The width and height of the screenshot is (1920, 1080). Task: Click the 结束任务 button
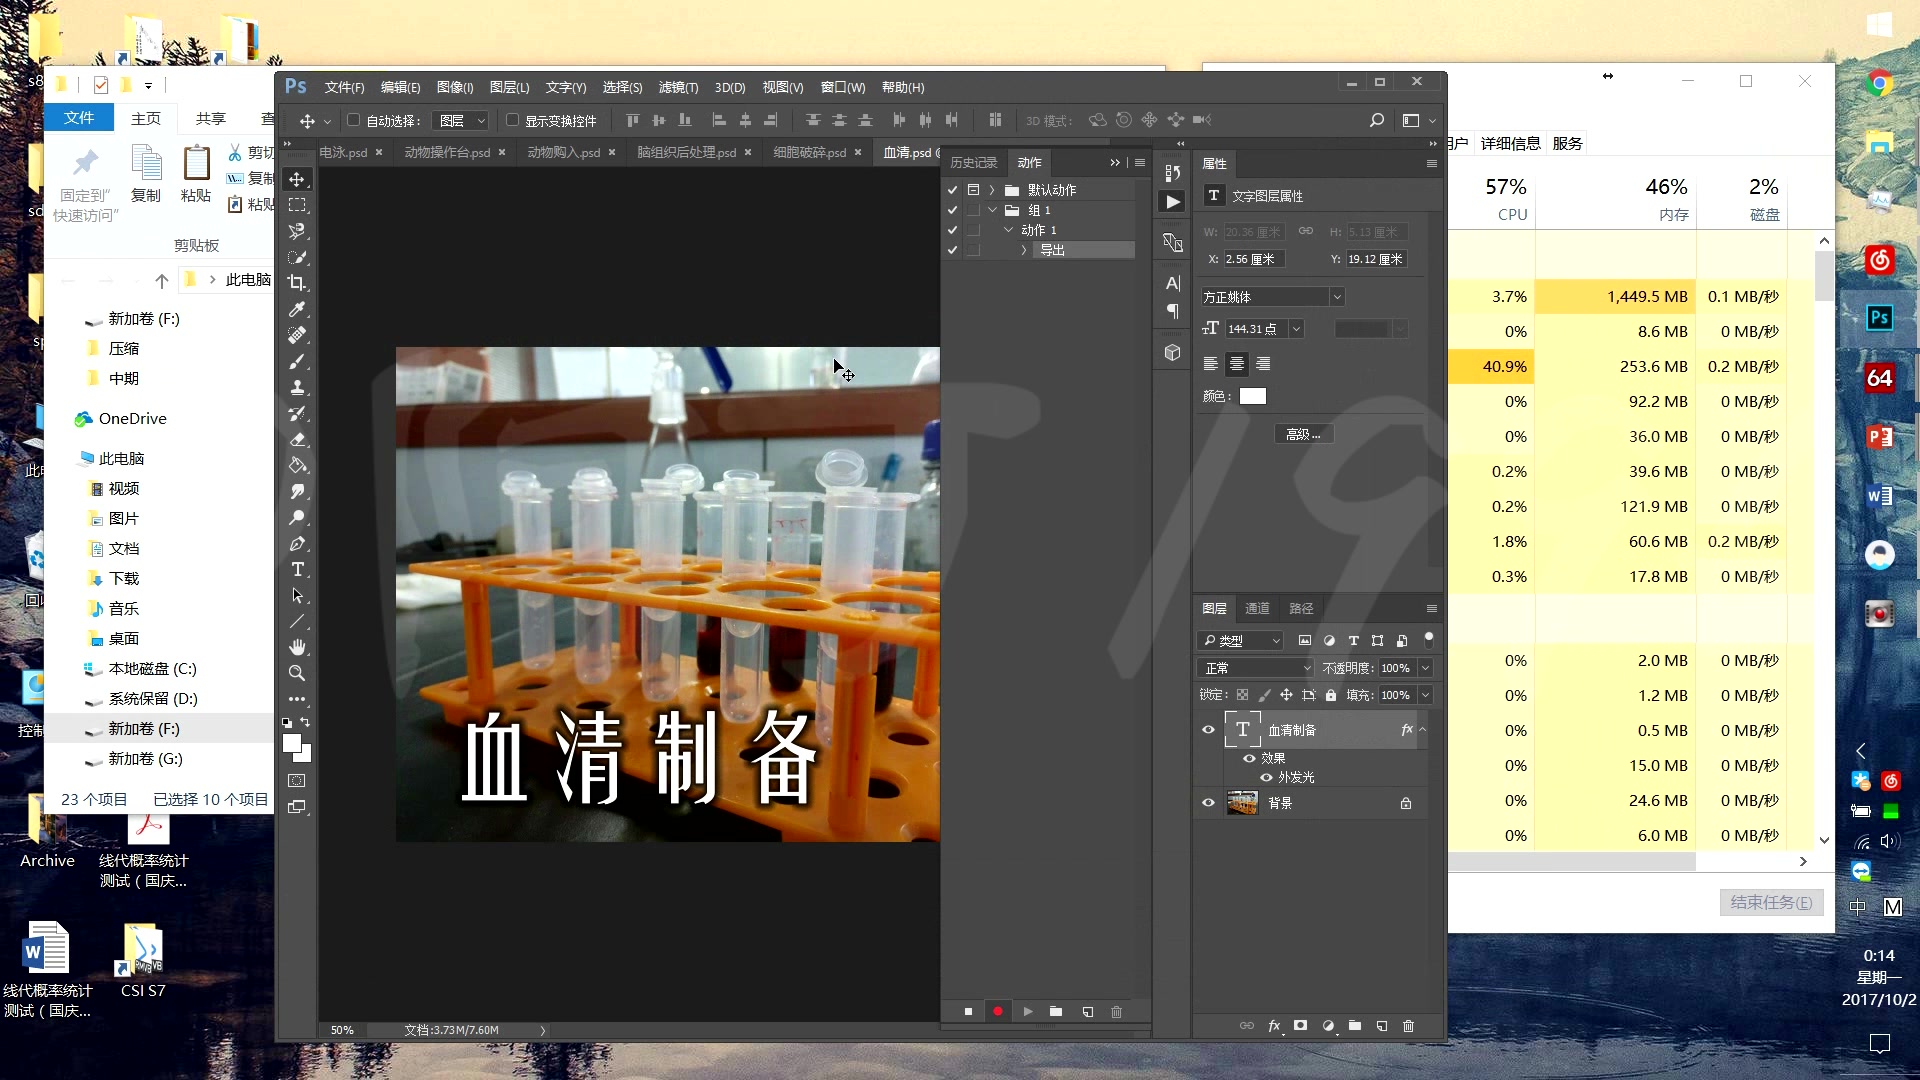pos(1771,902)
